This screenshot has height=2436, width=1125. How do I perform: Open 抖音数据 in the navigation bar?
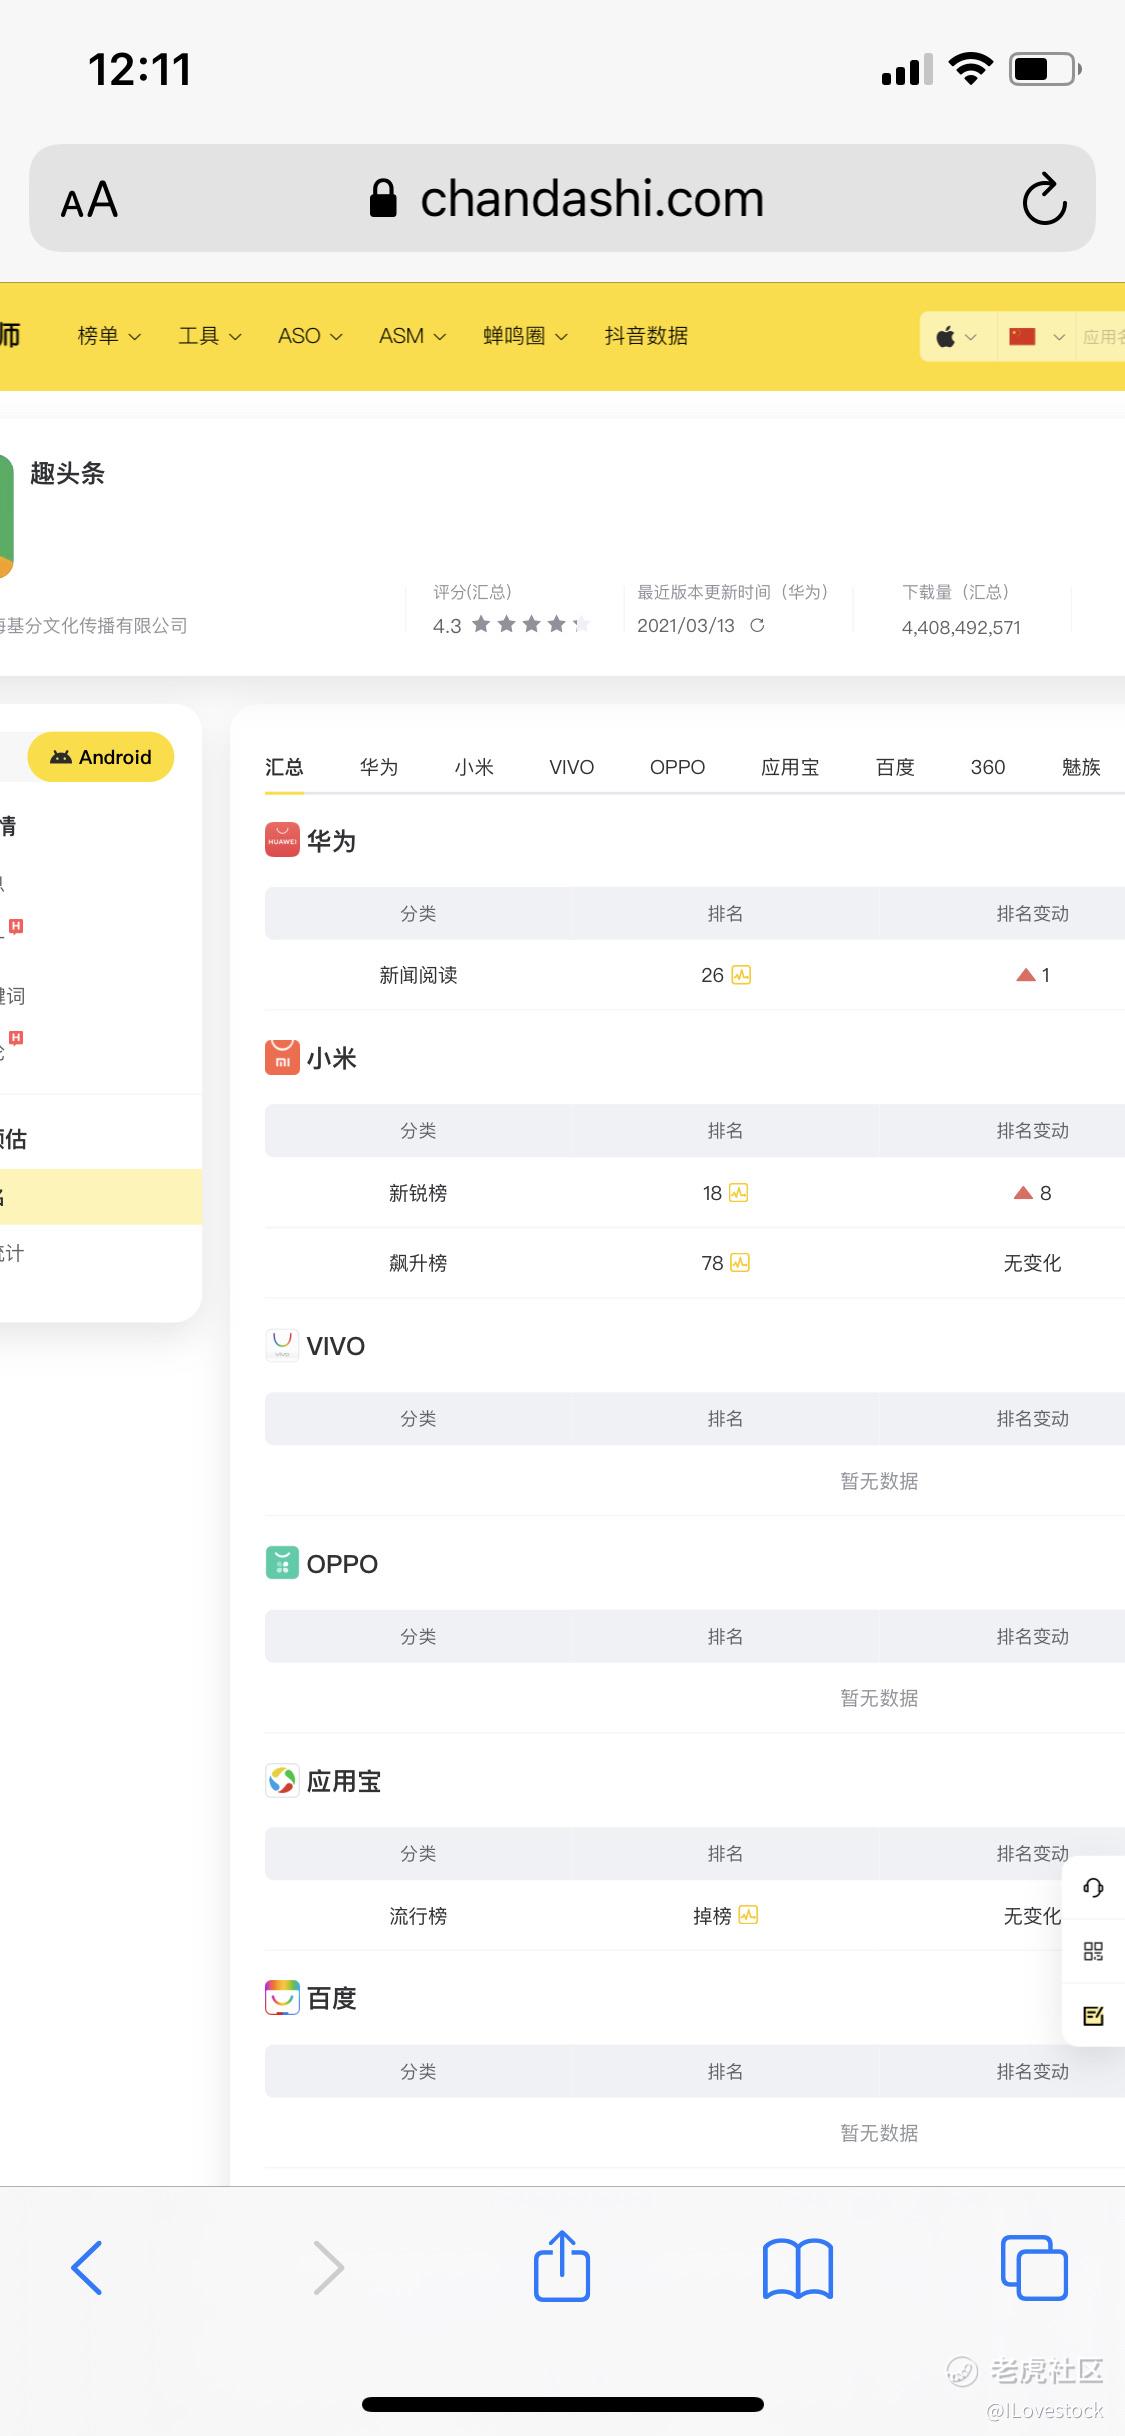[x=646, y=336]
